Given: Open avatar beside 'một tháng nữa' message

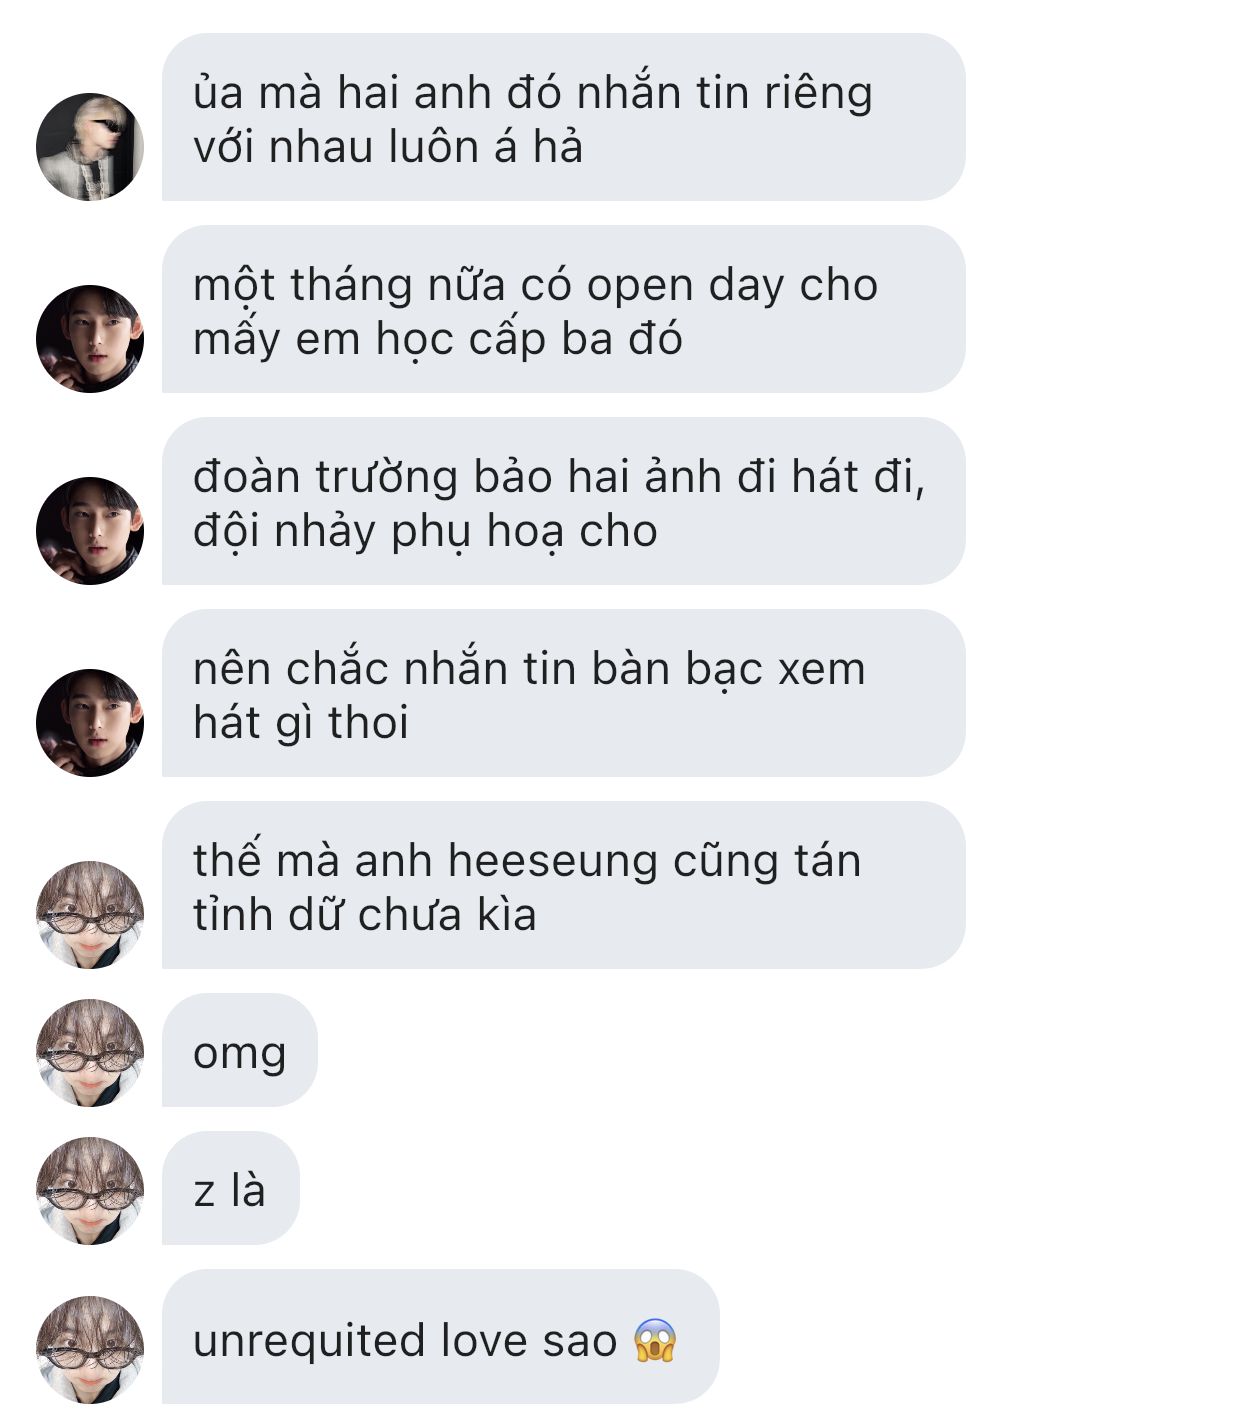Looking at the screenshot, I should (90, 339).
